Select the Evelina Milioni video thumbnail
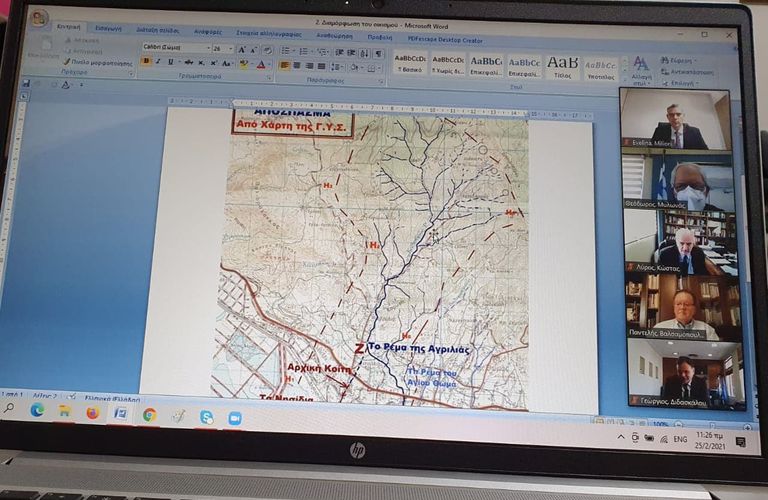 675,120
